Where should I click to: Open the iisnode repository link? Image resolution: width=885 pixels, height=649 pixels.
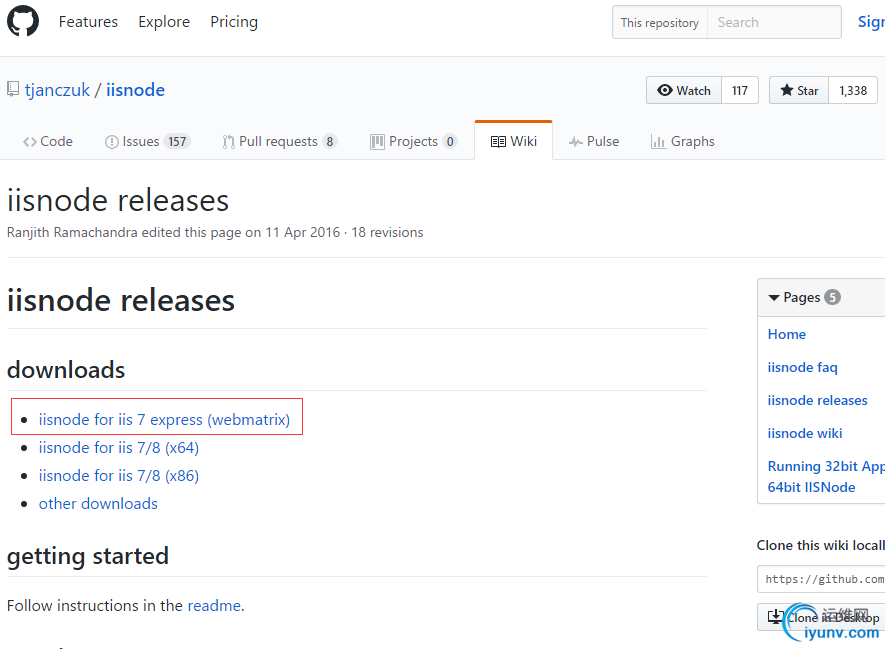click(135, 90)
